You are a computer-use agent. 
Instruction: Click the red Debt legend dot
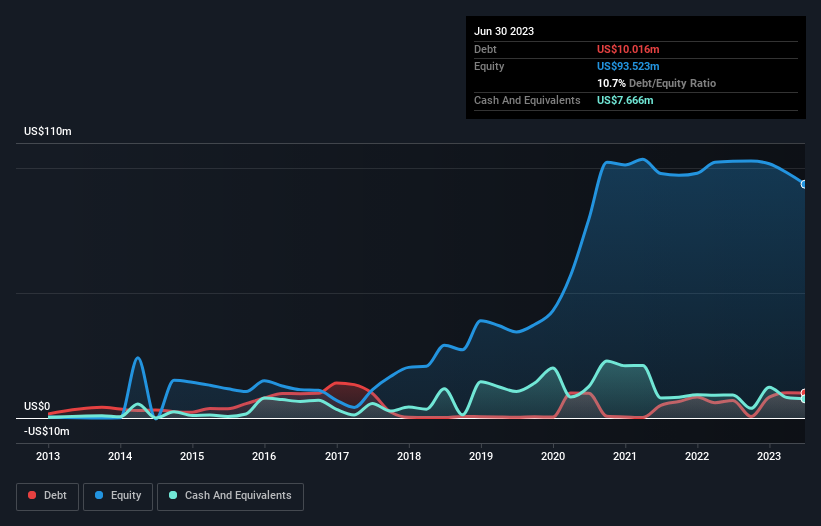[x=32, y=495]
